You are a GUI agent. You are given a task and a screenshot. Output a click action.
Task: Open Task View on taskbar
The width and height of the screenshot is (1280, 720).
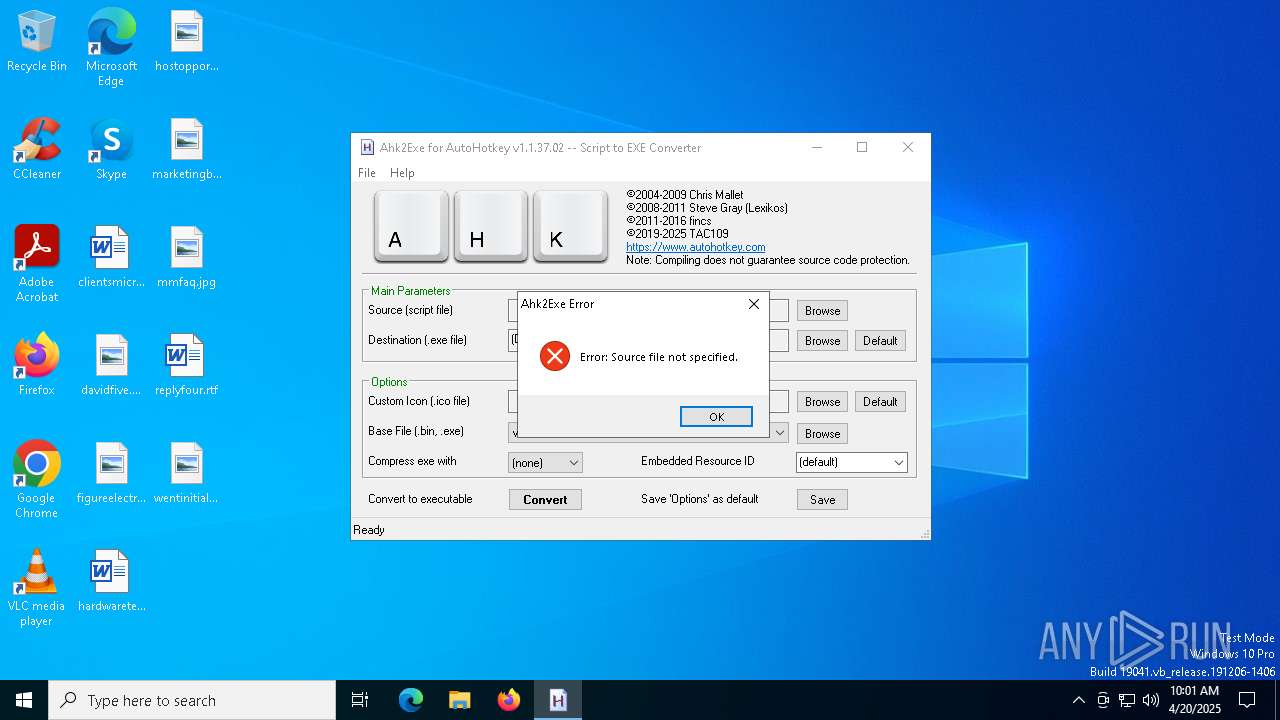click(360, 700)
